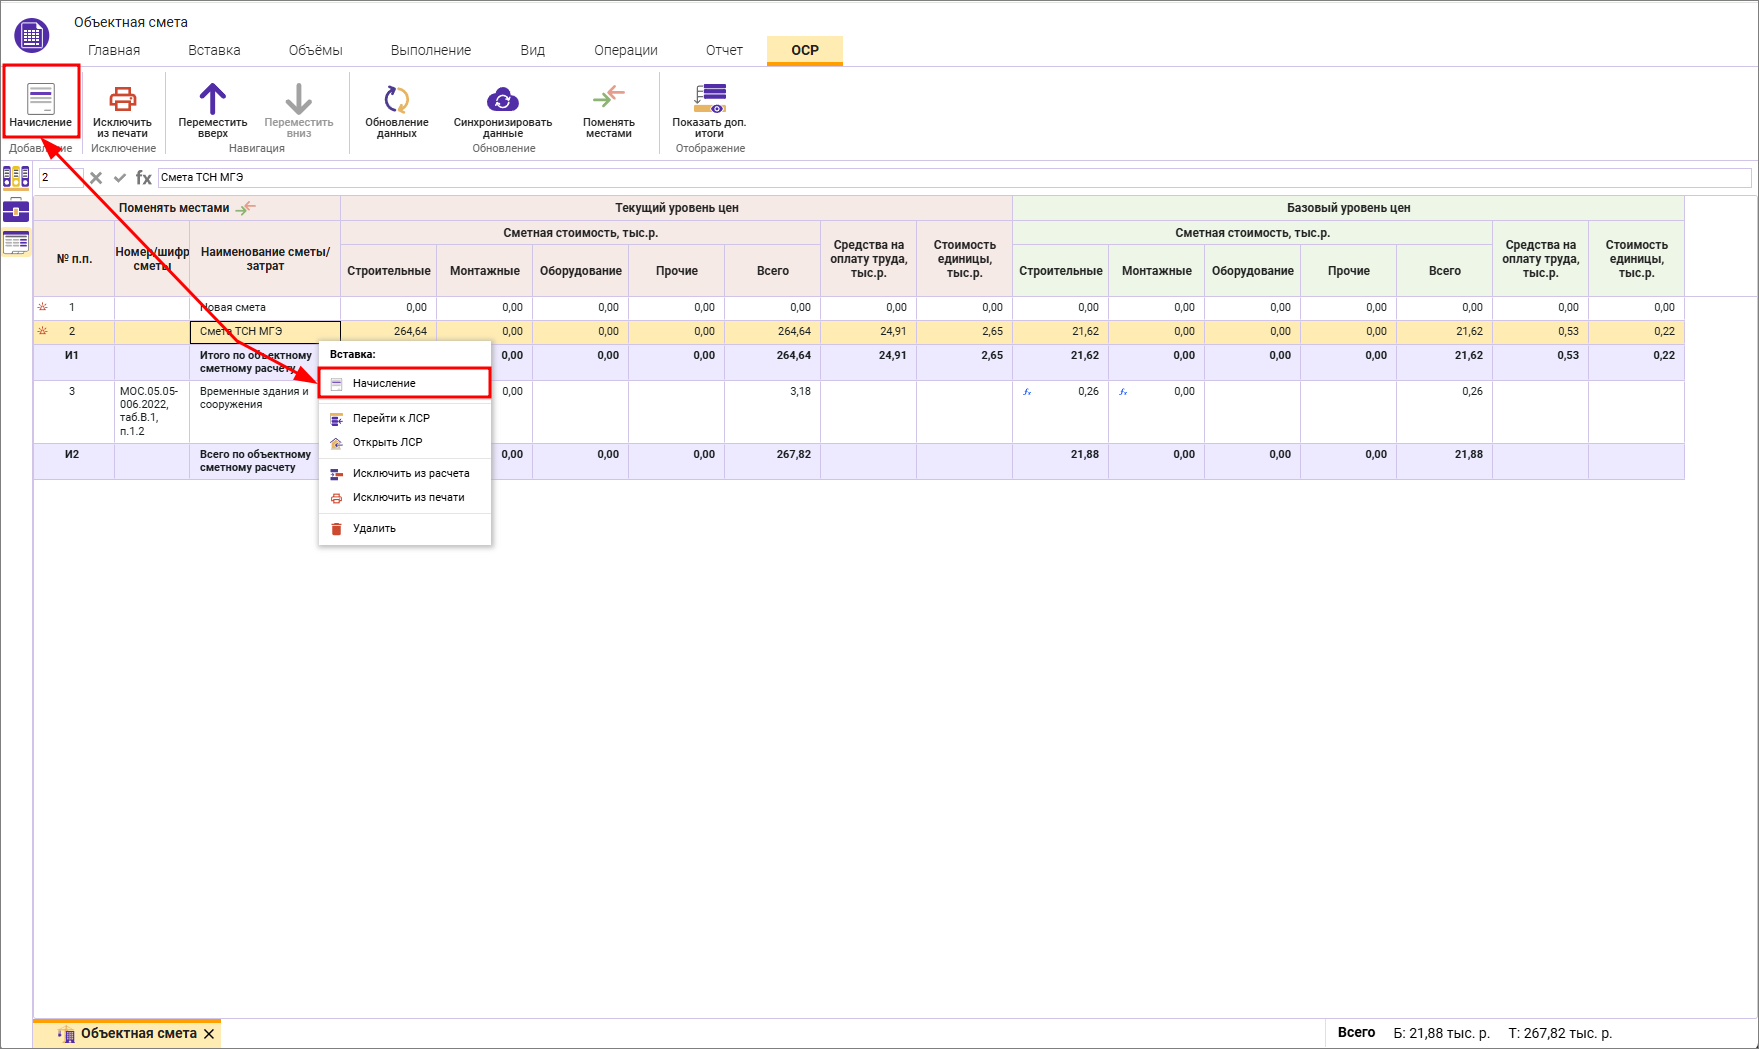Click Исключить из печати printer icon
The width and height of the screenshot is (1759, 1049).
tap(122, 99)
